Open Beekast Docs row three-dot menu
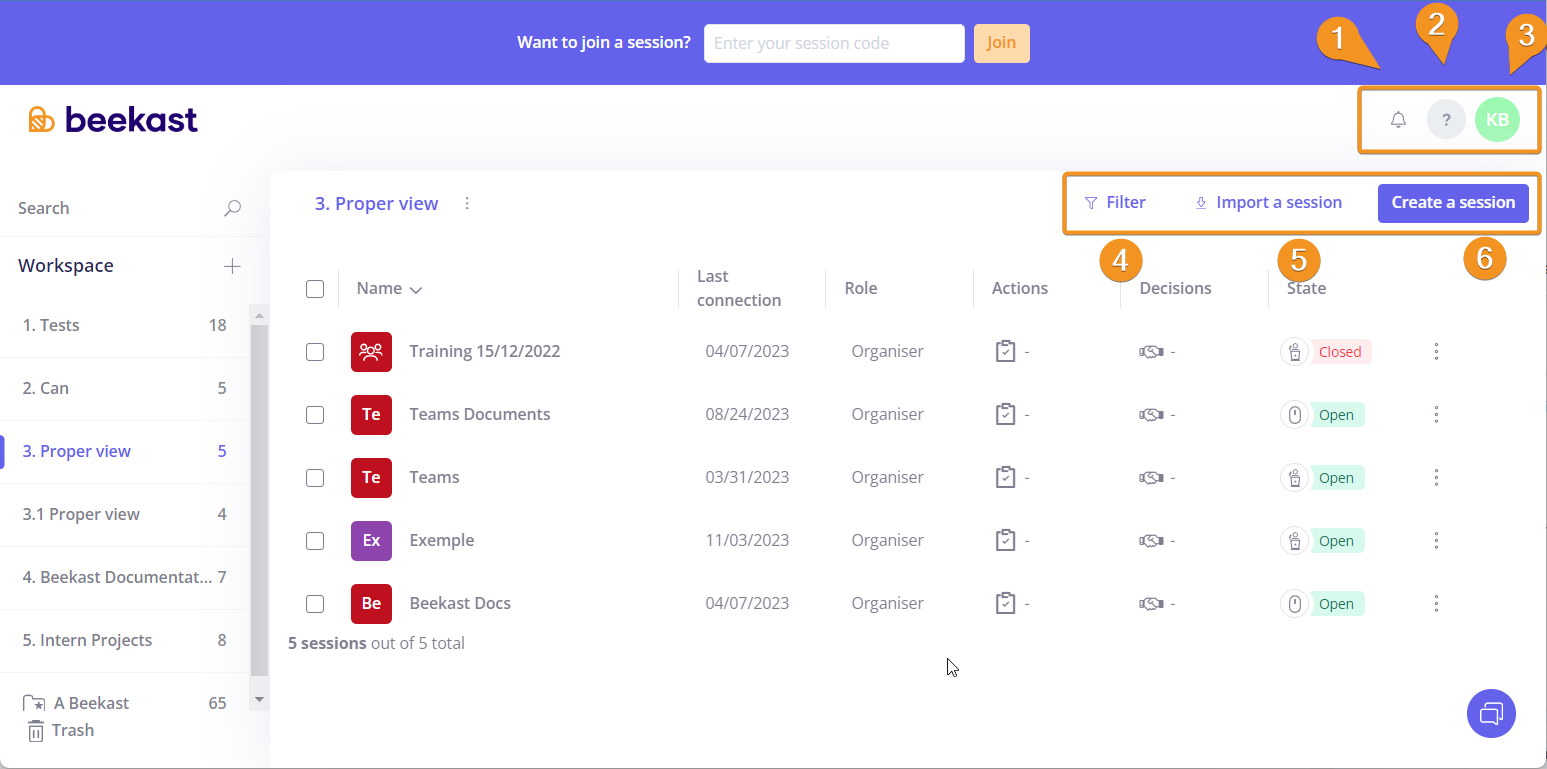The height and width of the screenshot is (769, 1547). click(1436, 603)
